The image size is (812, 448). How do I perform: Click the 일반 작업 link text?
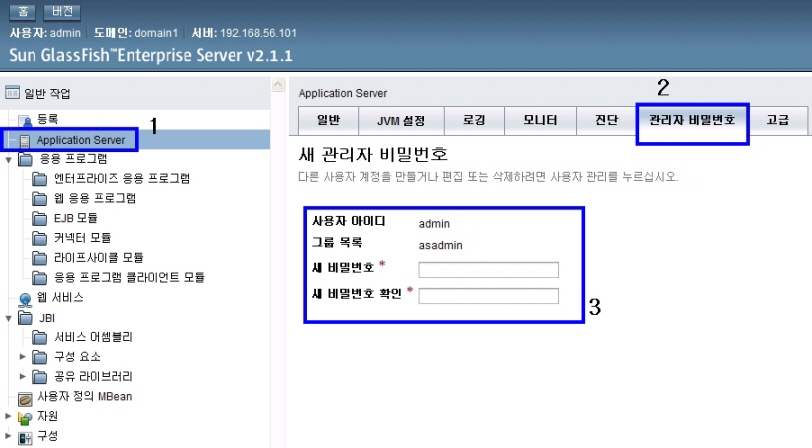pos(47,93)
